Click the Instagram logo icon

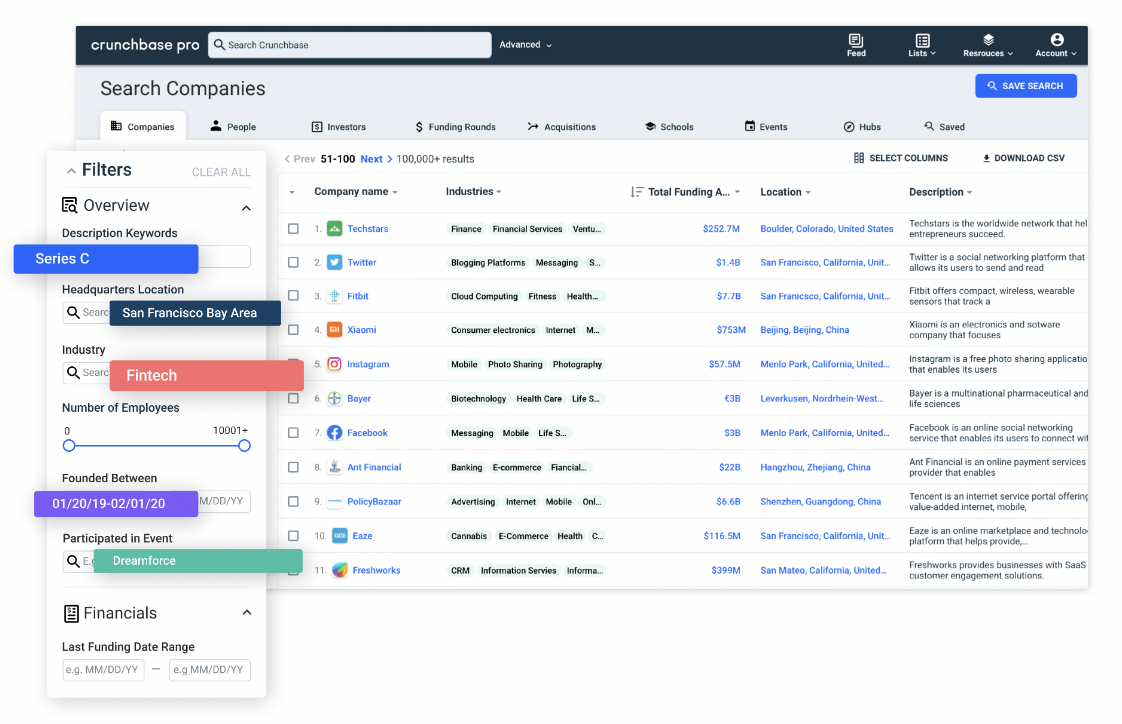tap(334, 364)
